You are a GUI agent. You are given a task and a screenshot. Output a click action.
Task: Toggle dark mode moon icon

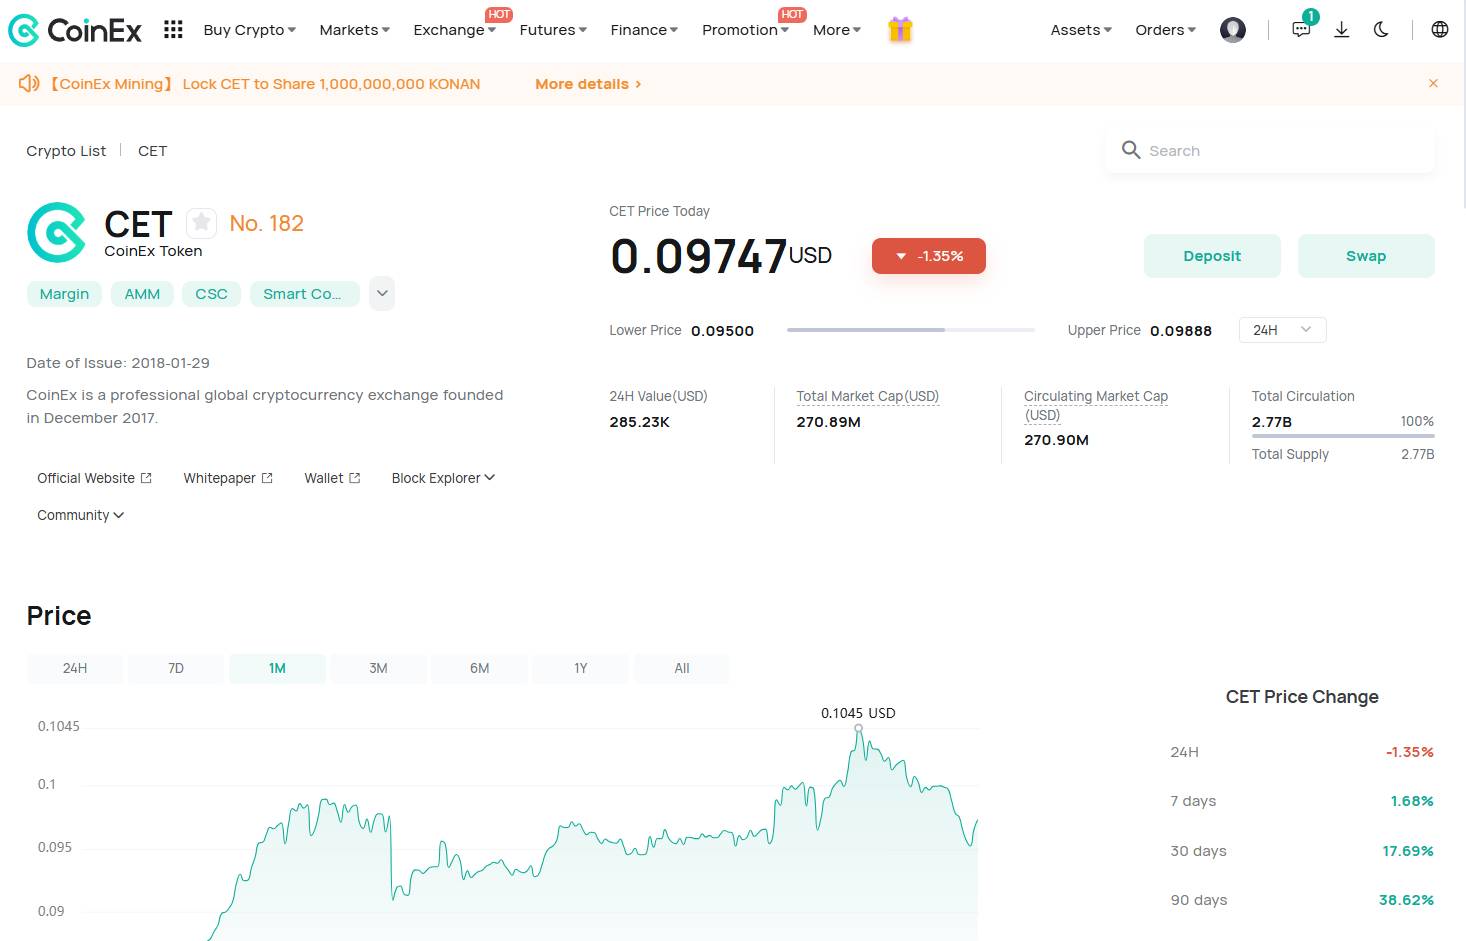pyautogui.click(x=1381, y=30)
